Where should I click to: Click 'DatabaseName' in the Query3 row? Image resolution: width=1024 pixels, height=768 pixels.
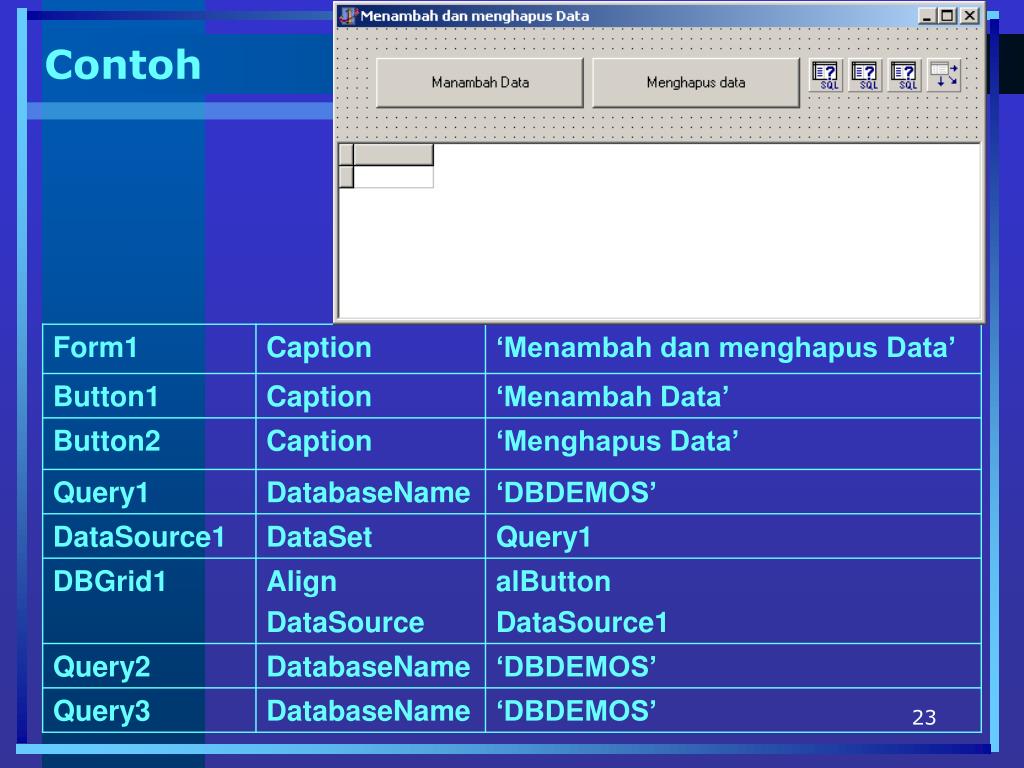(368, 711)
